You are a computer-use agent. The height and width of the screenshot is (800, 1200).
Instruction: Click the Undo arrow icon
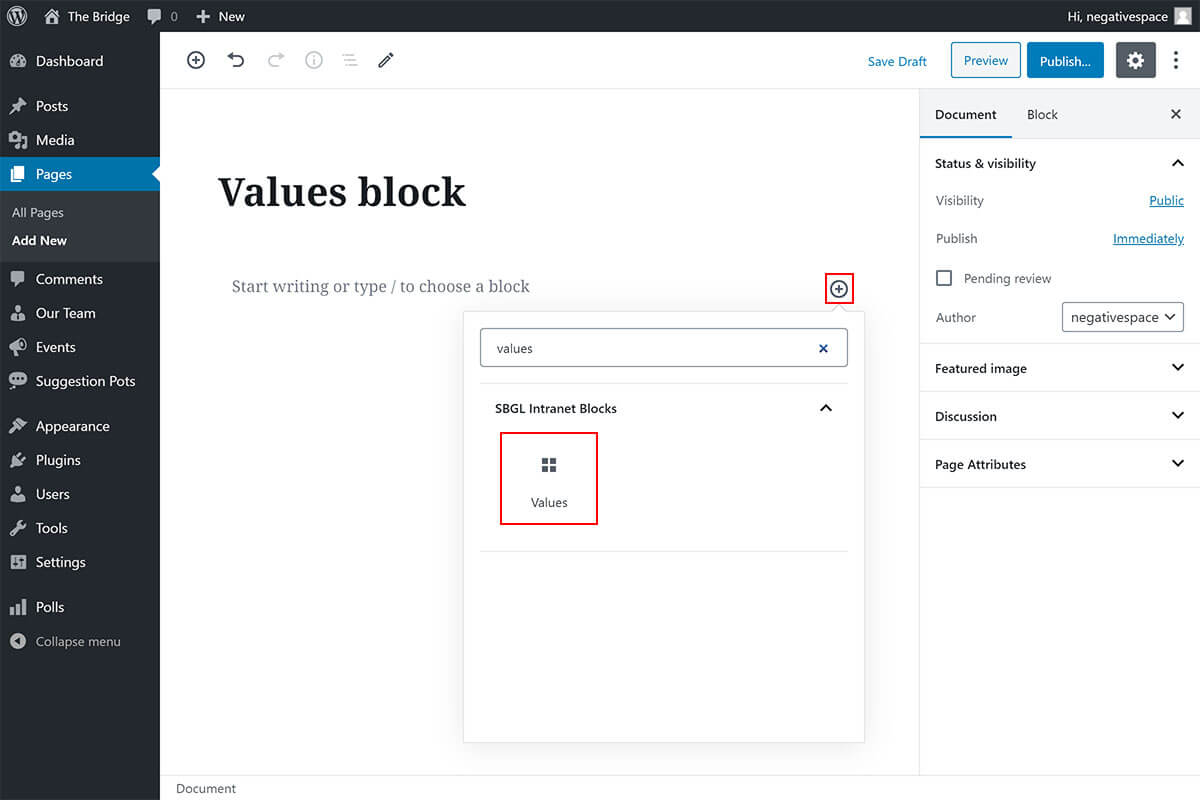point(236,60)
